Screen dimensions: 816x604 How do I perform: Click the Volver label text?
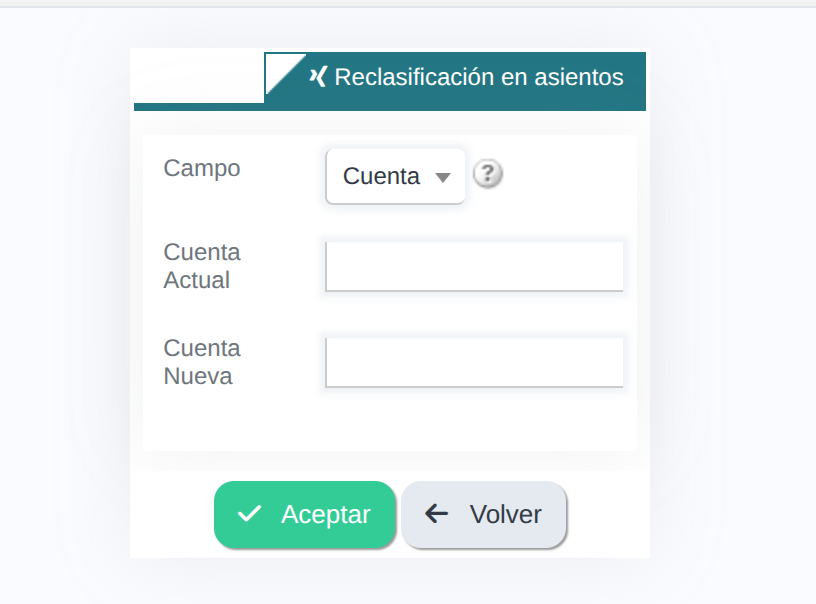[x=506, y=515]
